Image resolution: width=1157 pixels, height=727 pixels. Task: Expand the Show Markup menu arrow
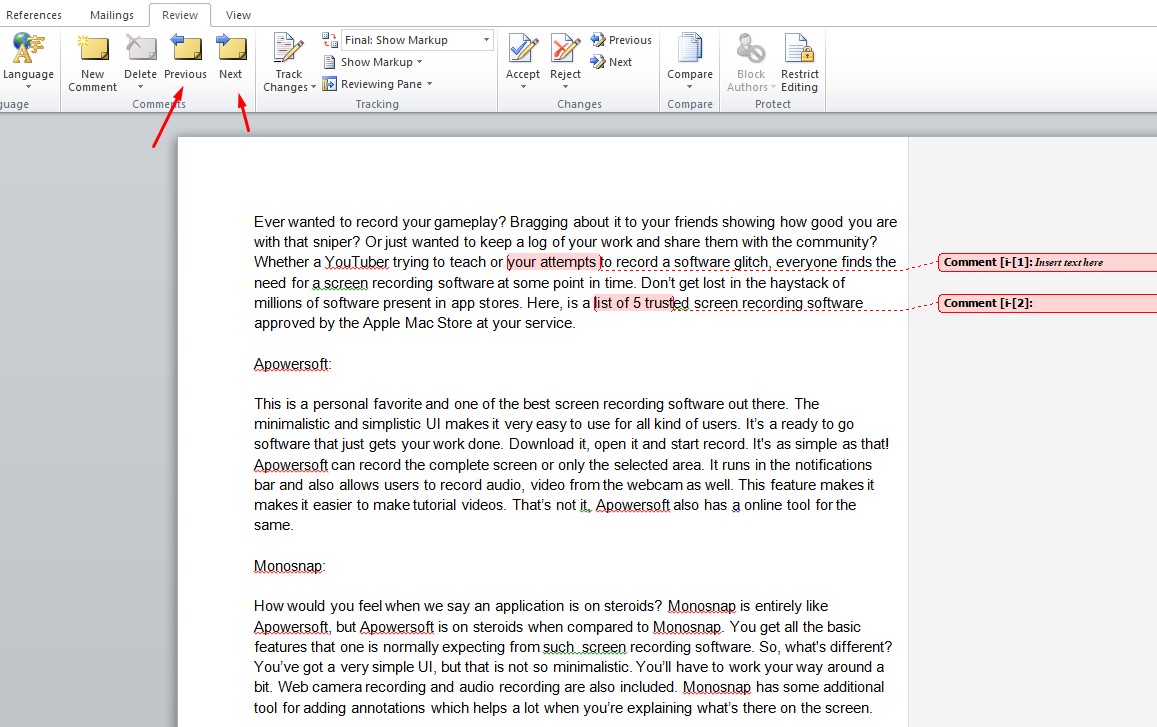click(420, 62)
